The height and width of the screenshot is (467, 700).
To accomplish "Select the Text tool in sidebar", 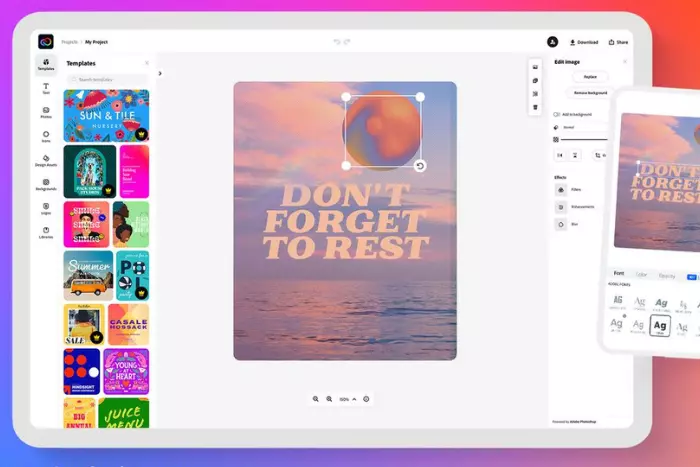I will (x=46, y=88).
